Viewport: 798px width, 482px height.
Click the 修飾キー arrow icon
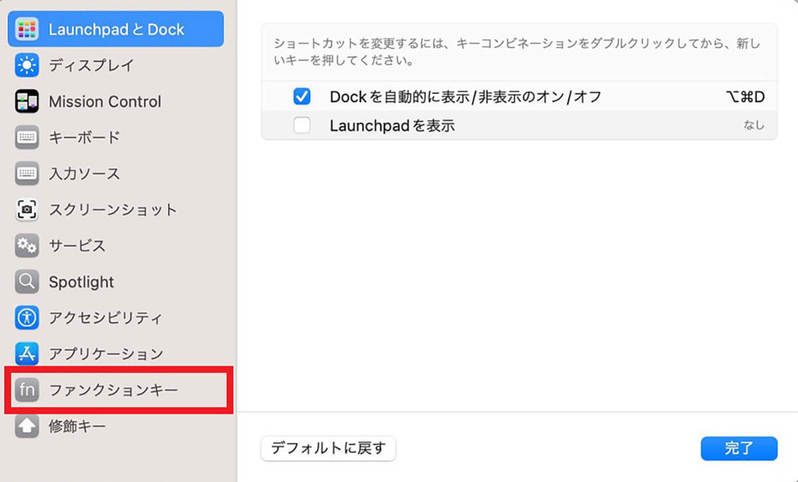[x=27, y=426]
